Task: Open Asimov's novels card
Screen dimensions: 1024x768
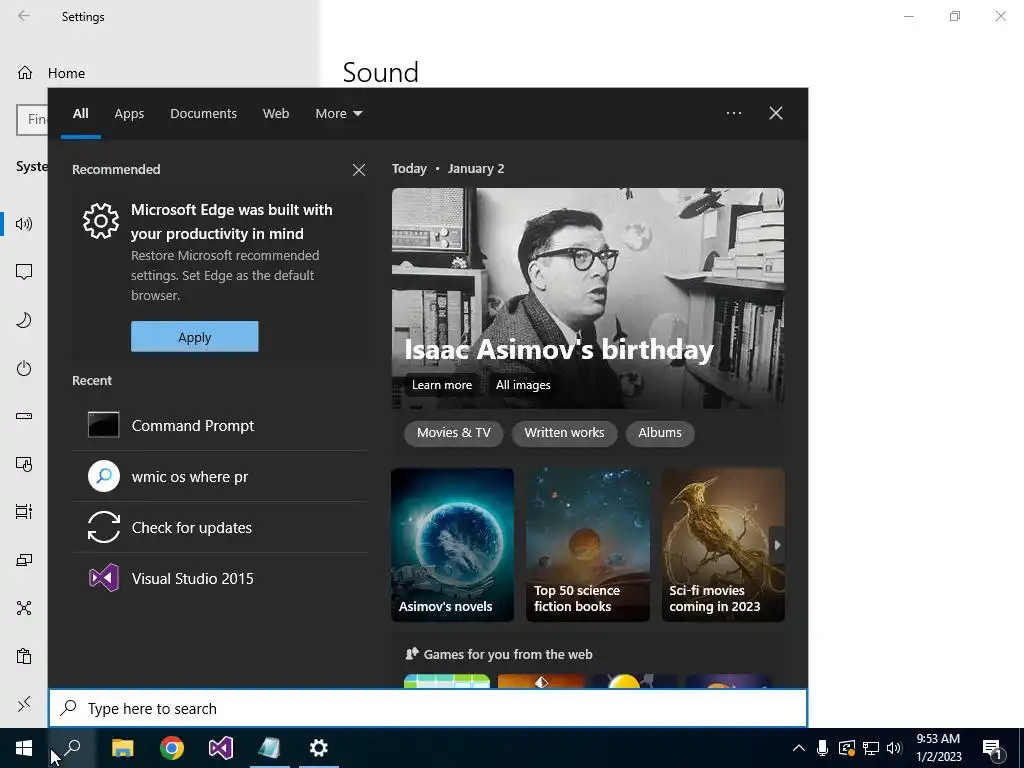Action: tap(453, 545)
